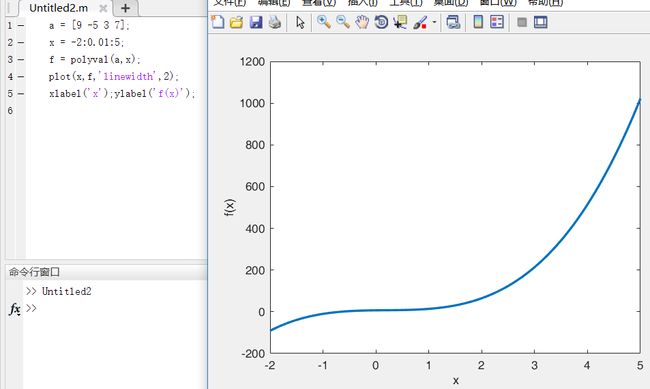Image resolution: width=650 pixels, height=389 pixels.
Task: Toggle the Brush data tool
Action: [420, 22]
